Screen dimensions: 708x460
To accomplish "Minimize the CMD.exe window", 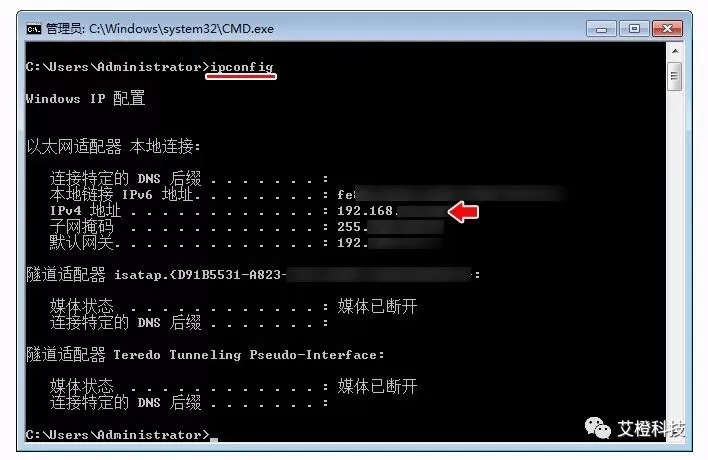I will pos(601,29).
